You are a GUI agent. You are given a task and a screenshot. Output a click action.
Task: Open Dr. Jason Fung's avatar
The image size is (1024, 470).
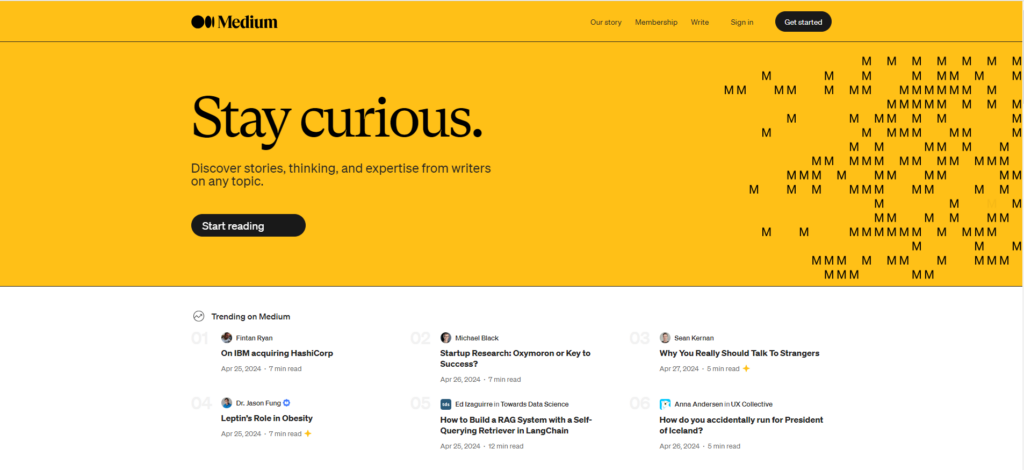(227, 403)
